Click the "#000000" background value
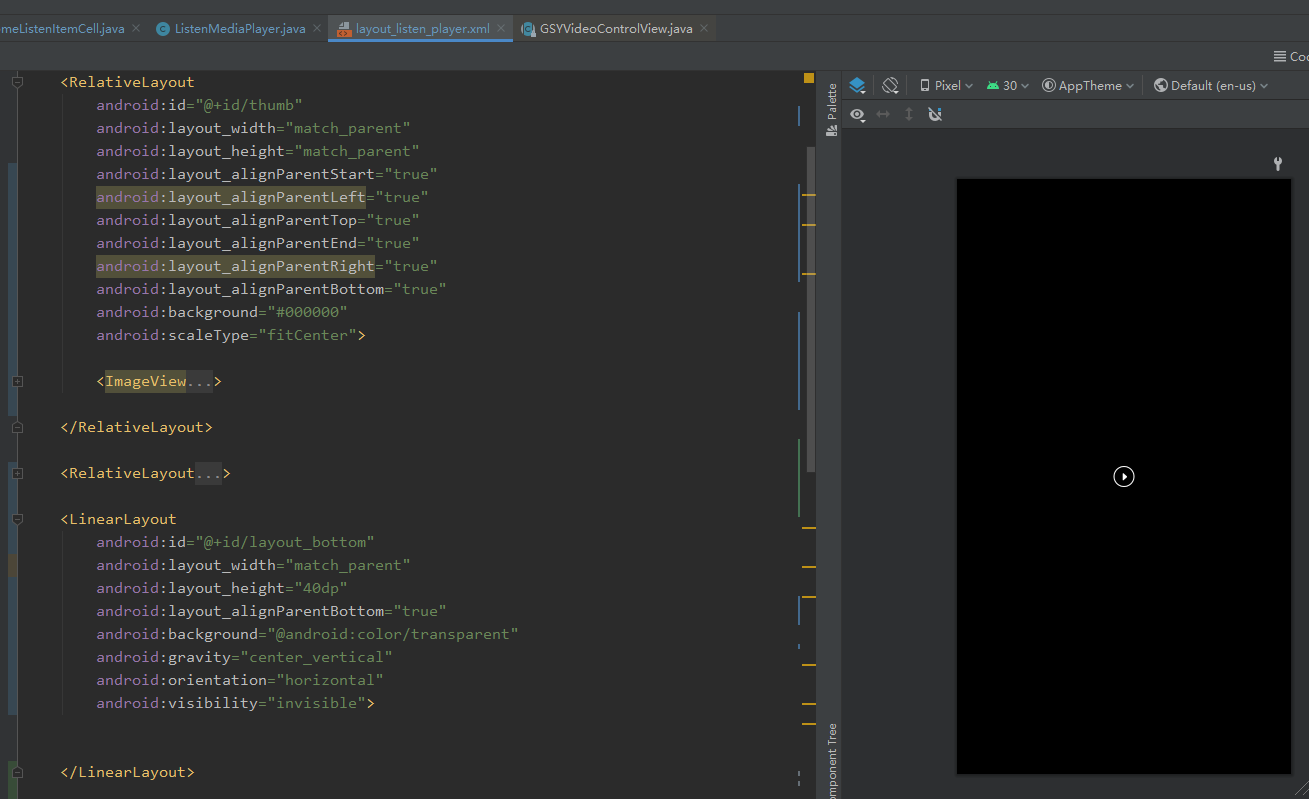The image size is (1309, 799). click(307, 312)
